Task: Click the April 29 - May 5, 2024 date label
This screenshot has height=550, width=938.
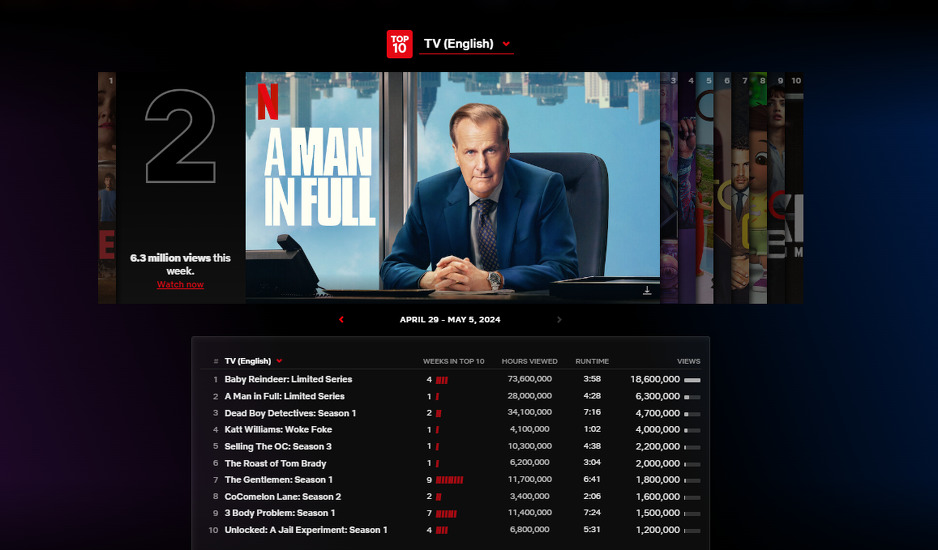Action: point(450,320)
